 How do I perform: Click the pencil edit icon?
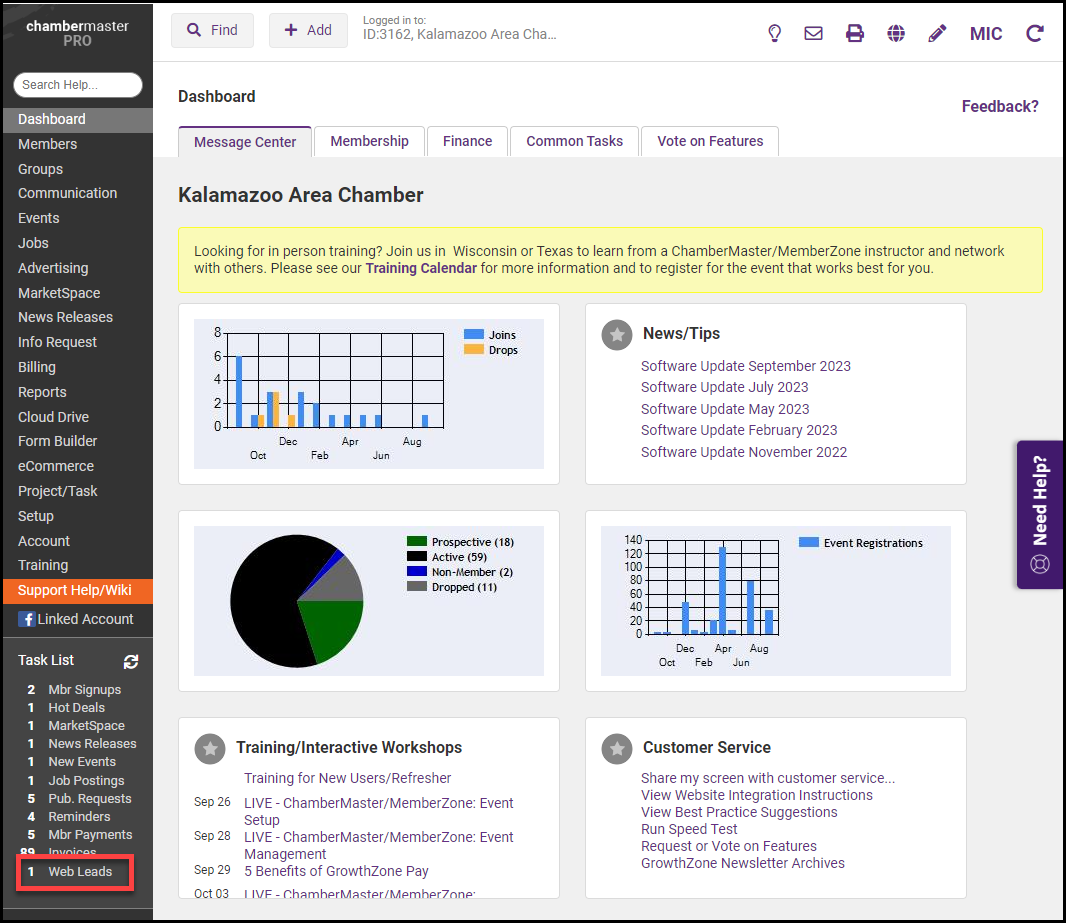[937, 33]
